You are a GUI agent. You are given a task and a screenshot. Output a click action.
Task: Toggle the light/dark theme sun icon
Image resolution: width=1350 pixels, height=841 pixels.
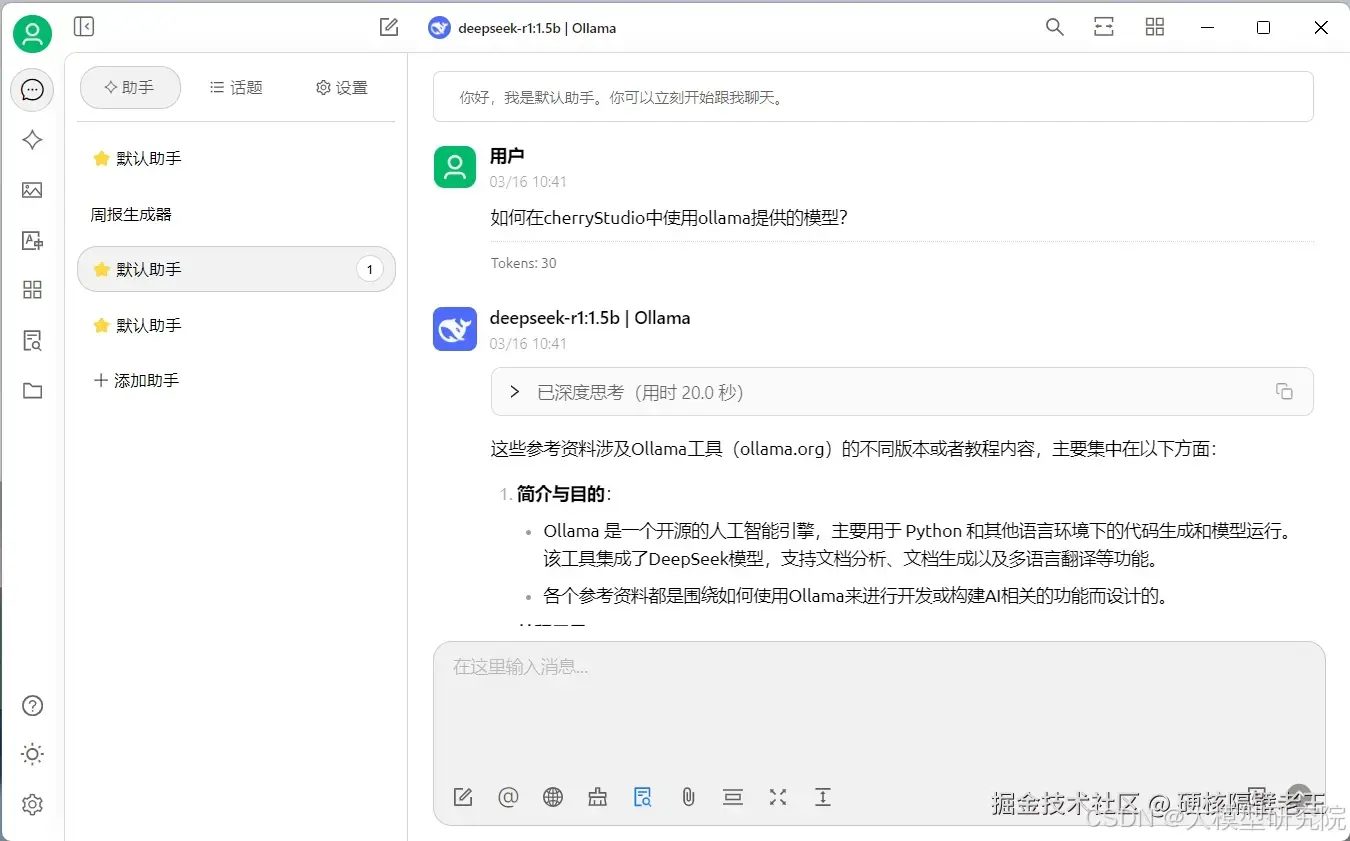point(32,755)
